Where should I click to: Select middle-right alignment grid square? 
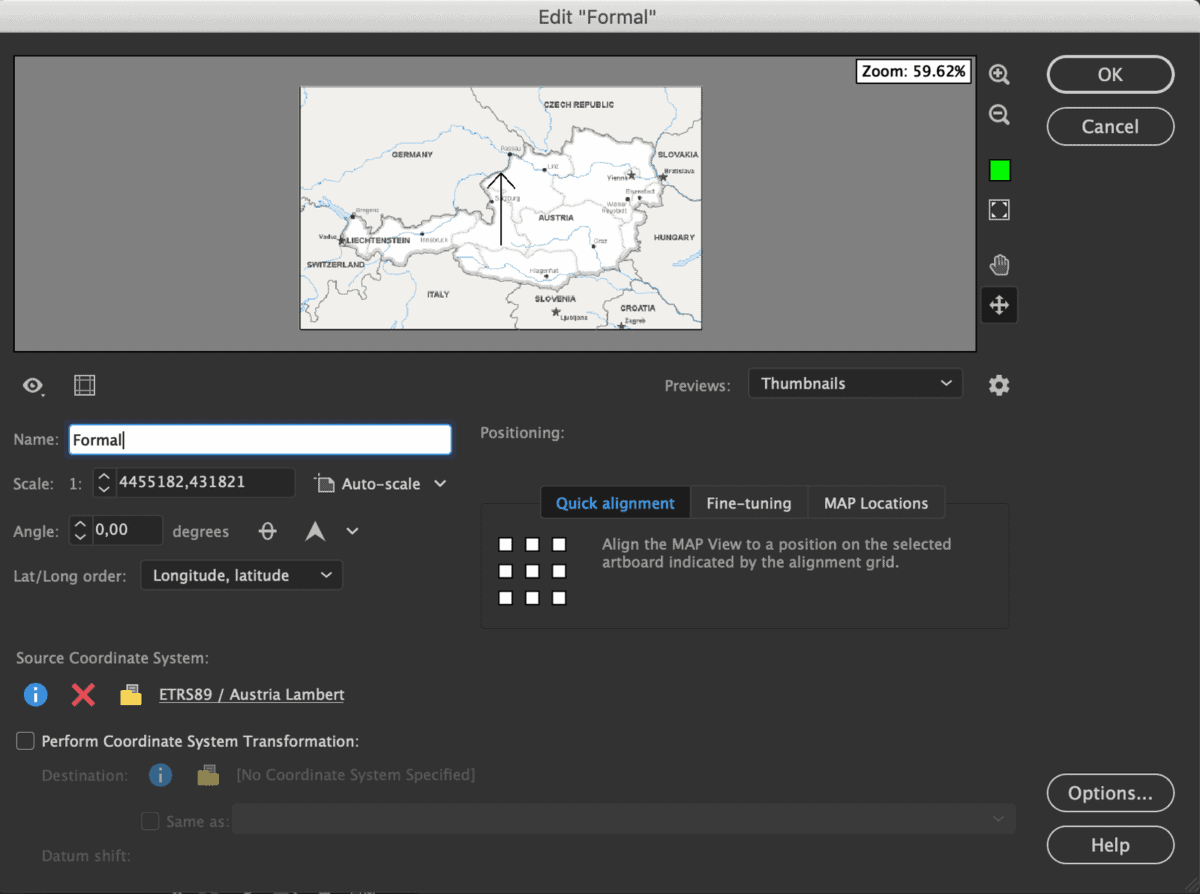pyautogui.click(x=559, y=572)
